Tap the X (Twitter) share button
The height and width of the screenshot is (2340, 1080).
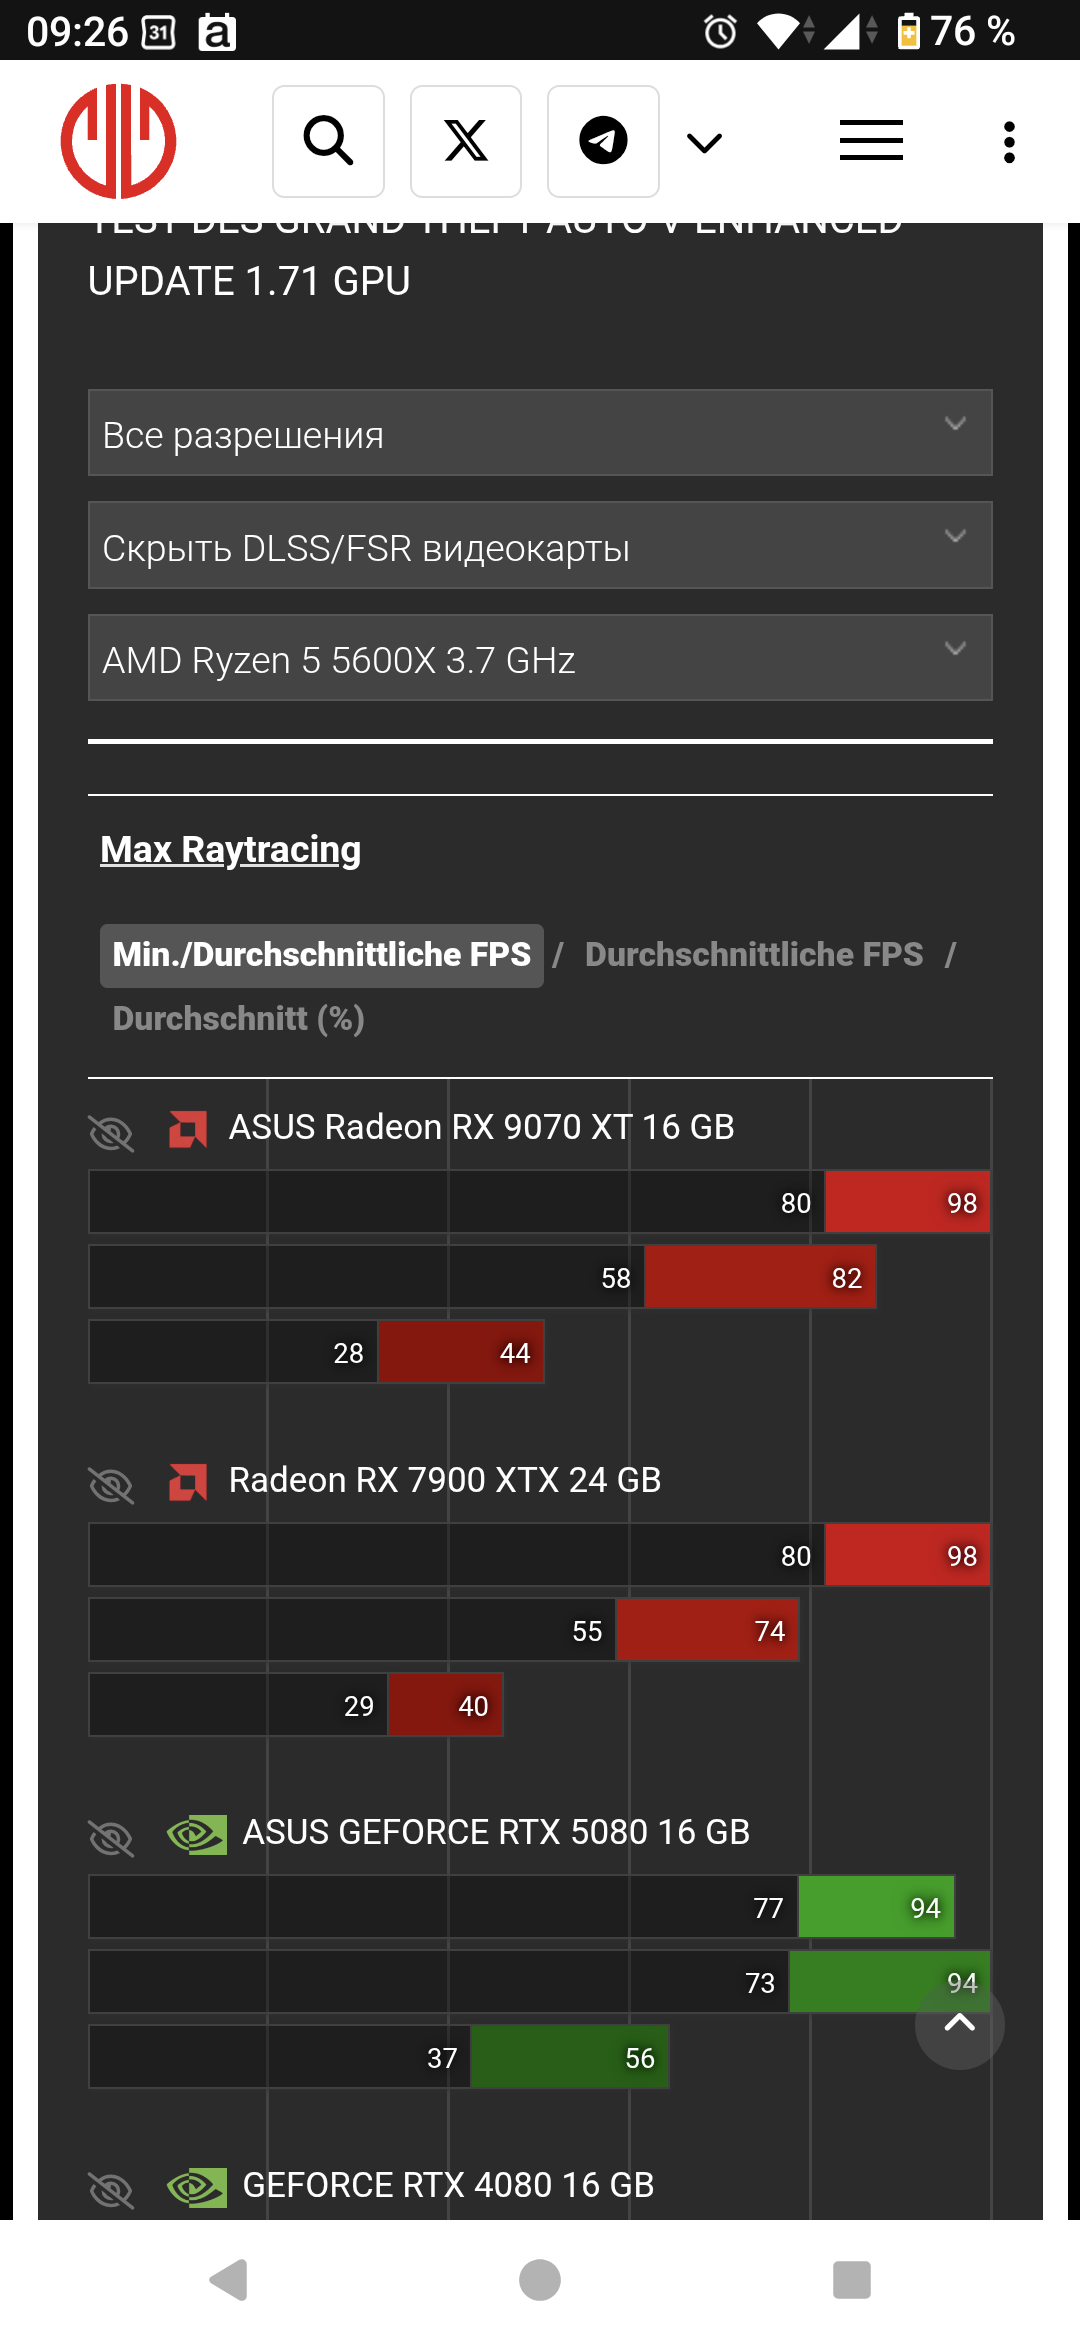click(466, 141)
